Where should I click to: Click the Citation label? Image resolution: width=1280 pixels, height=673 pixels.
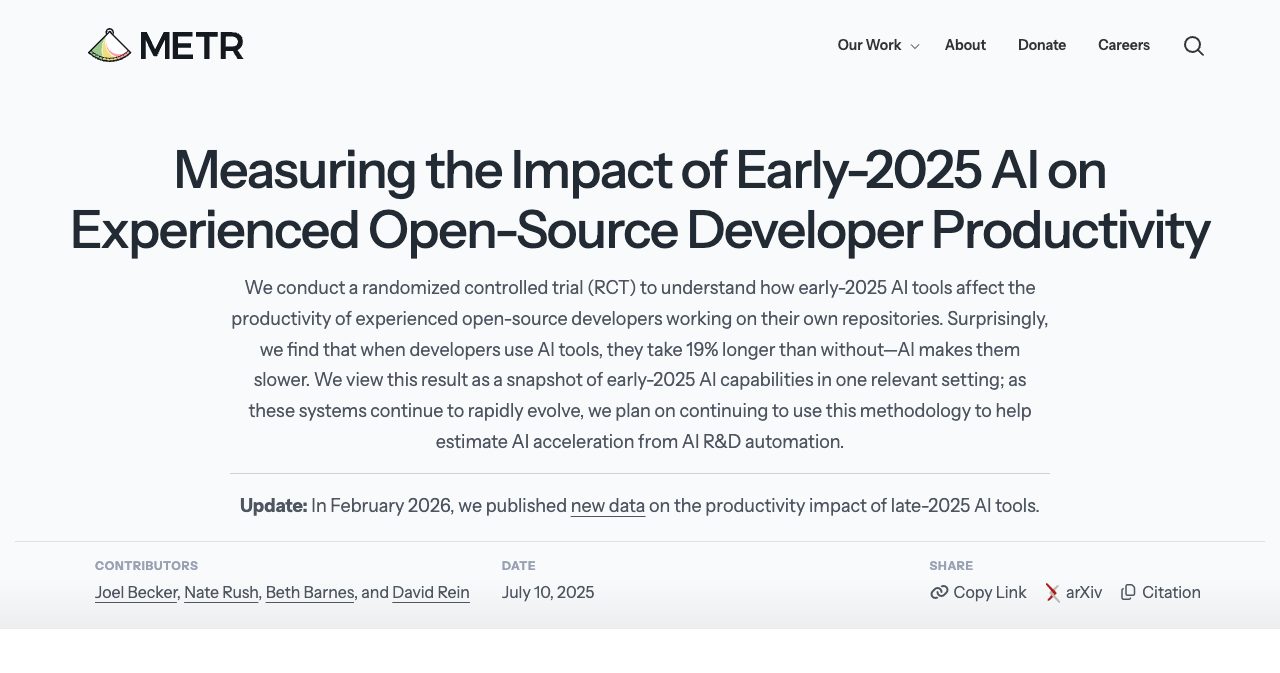(x=1171, y=592)
